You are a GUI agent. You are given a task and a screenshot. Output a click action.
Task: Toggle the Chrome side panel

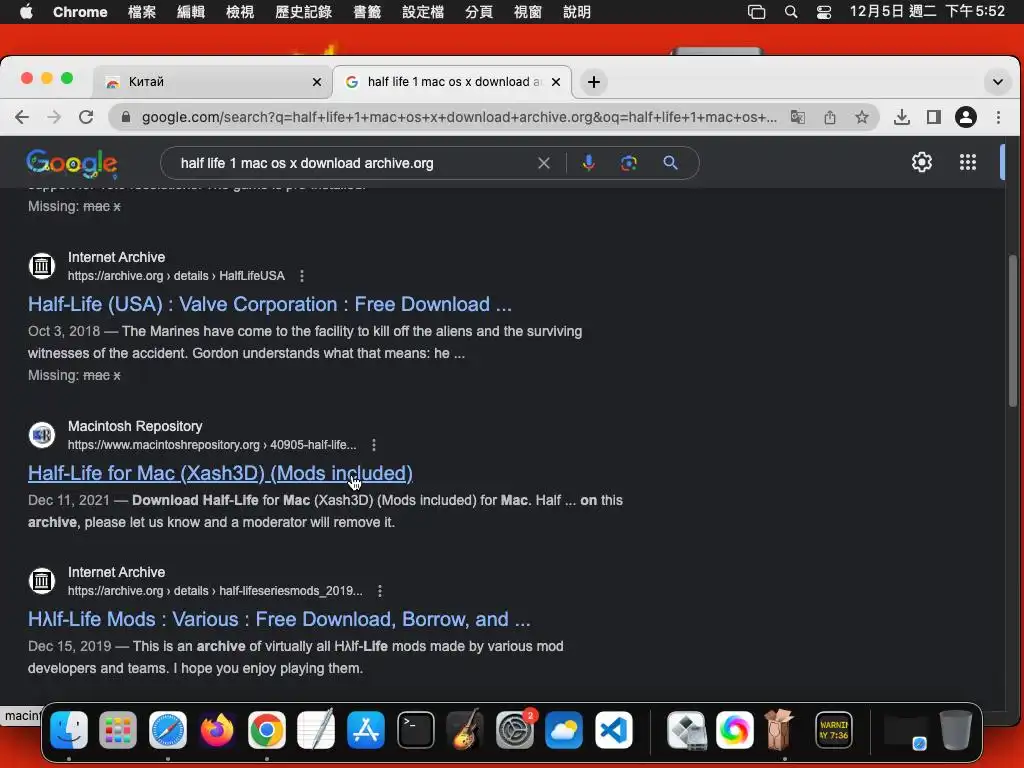click(934, 117)
